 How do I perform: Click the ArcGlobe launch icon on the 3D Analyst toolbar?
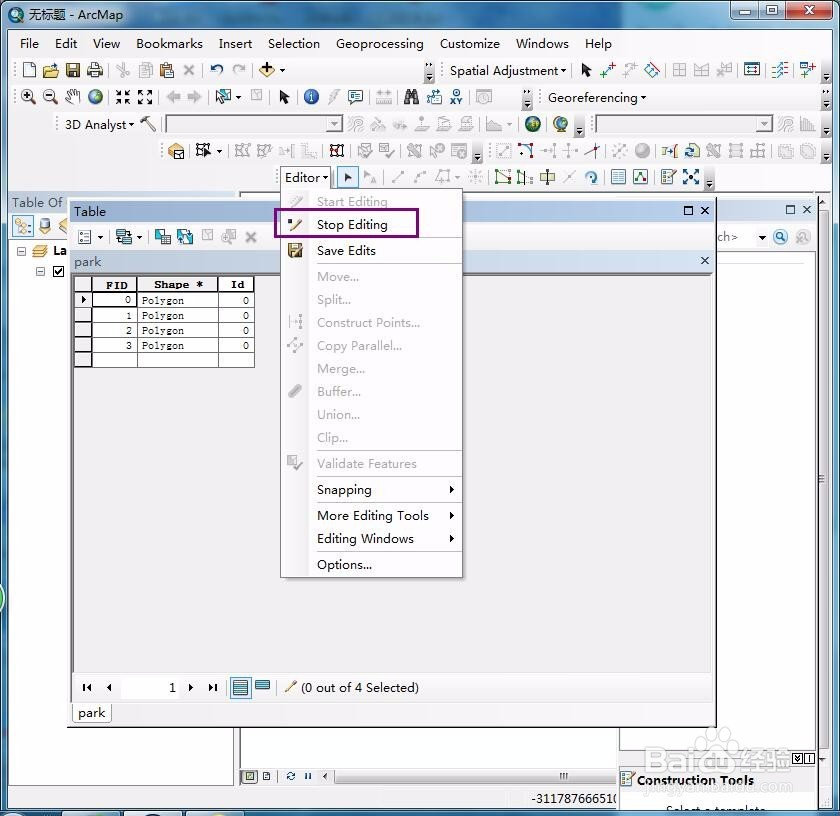click(560, 124)
